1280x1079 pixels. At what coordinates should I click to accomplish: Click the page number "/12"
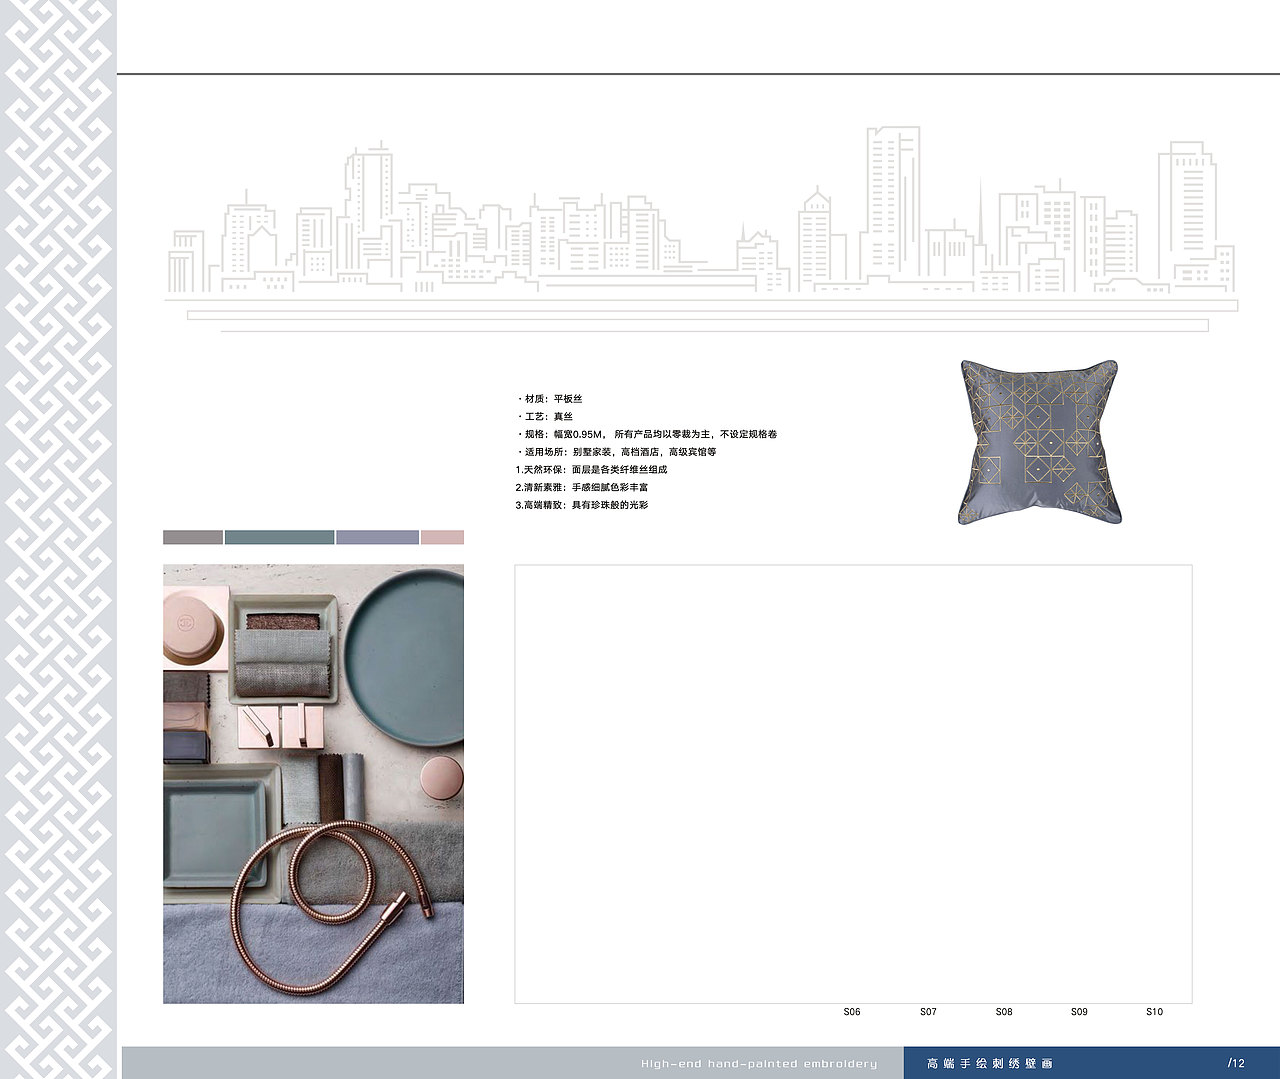(x=1236, y=1064)
